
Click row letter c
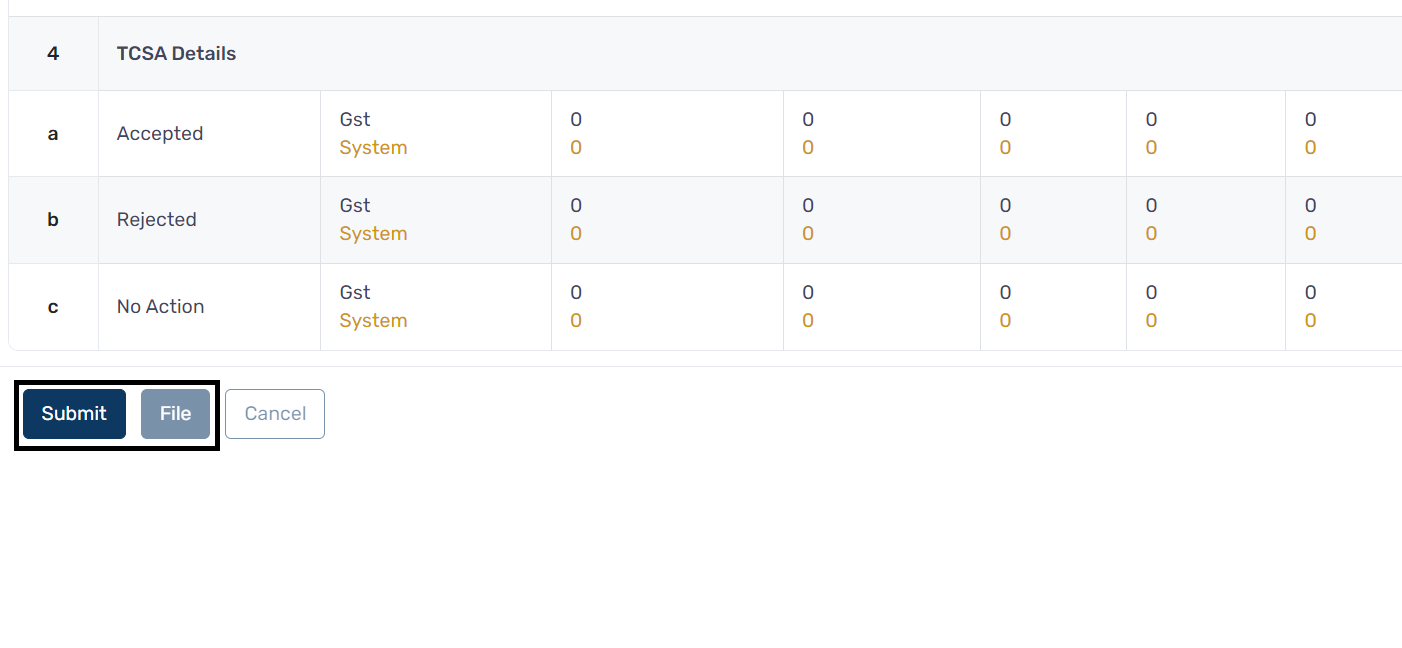[53, 307]
